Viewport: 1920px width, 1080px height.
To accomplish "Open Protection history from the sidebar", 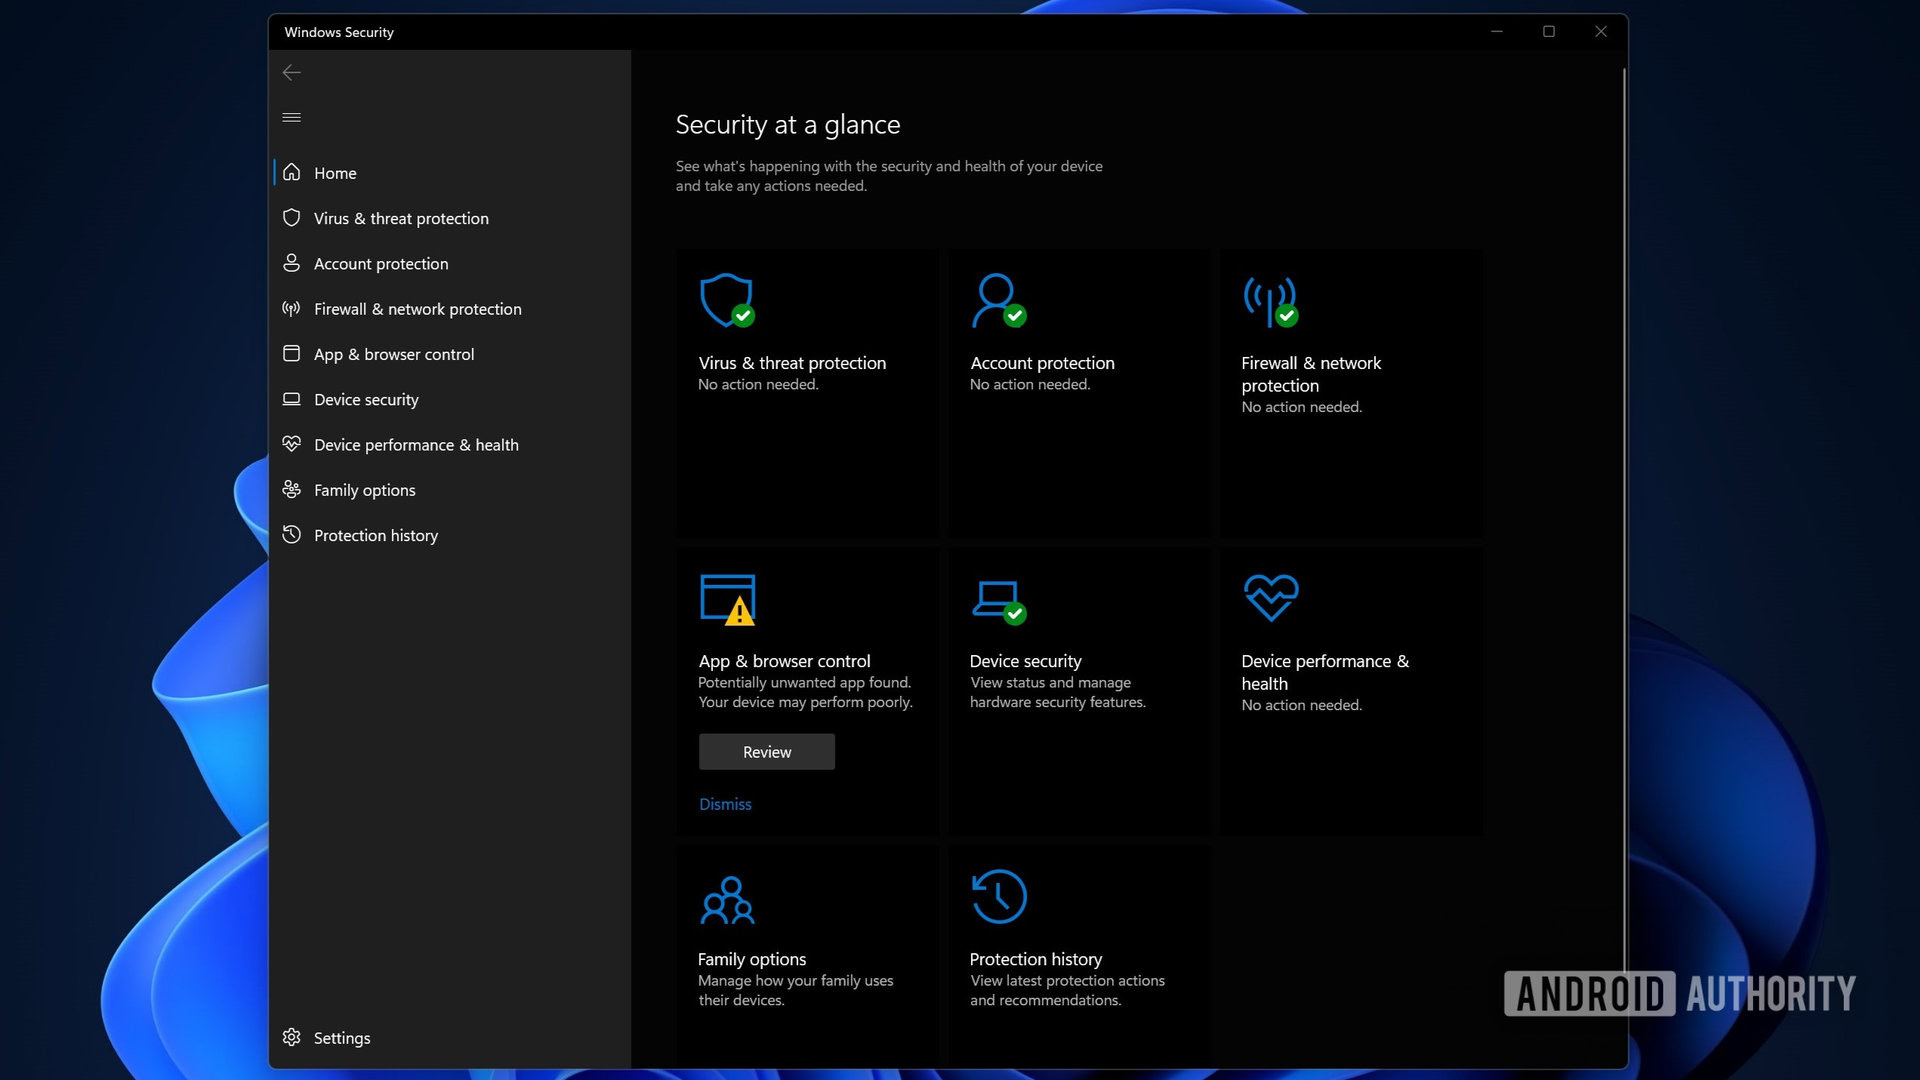I will [452, 535].
